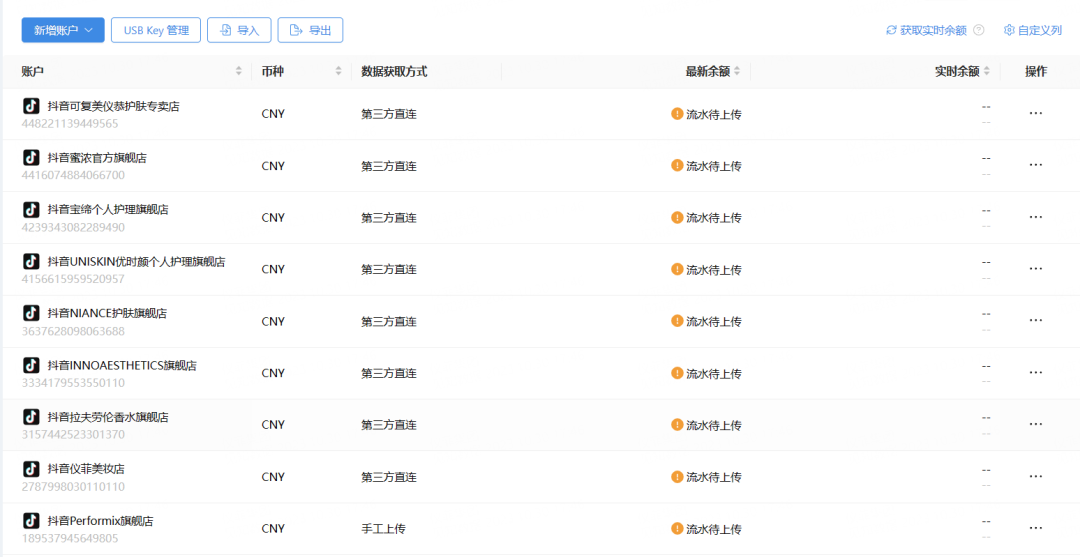Image resolution: width=1080 pixels, height=557 pixels.
Task: Click warning icon in 抖音蜜浓官方旗舰店 row
Action: [x=677, y=165]
